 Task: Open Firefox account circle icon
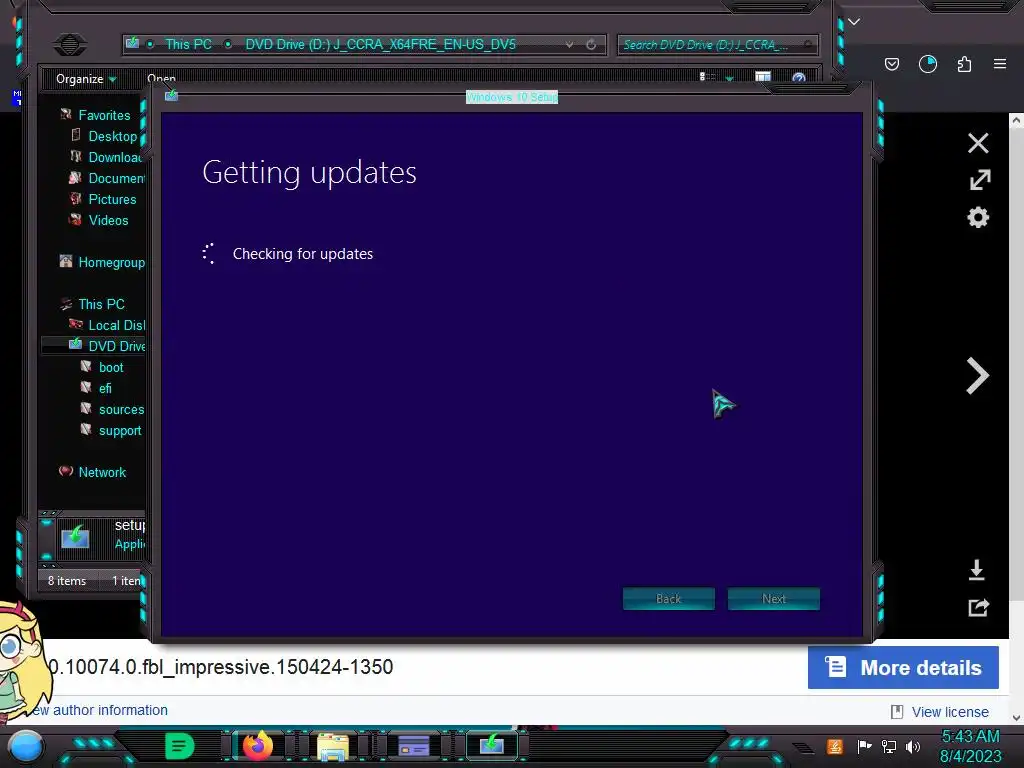[x=927, y=64]
